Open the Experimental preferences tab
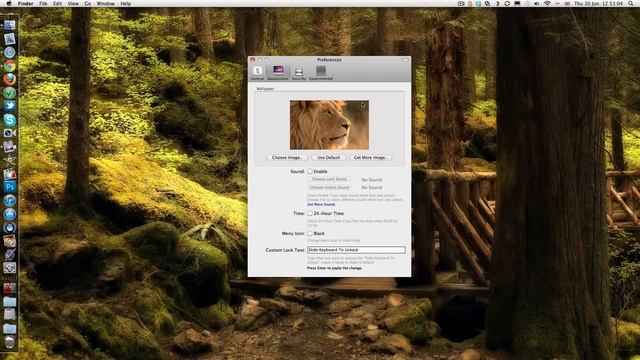 click(x=321, y=73)
